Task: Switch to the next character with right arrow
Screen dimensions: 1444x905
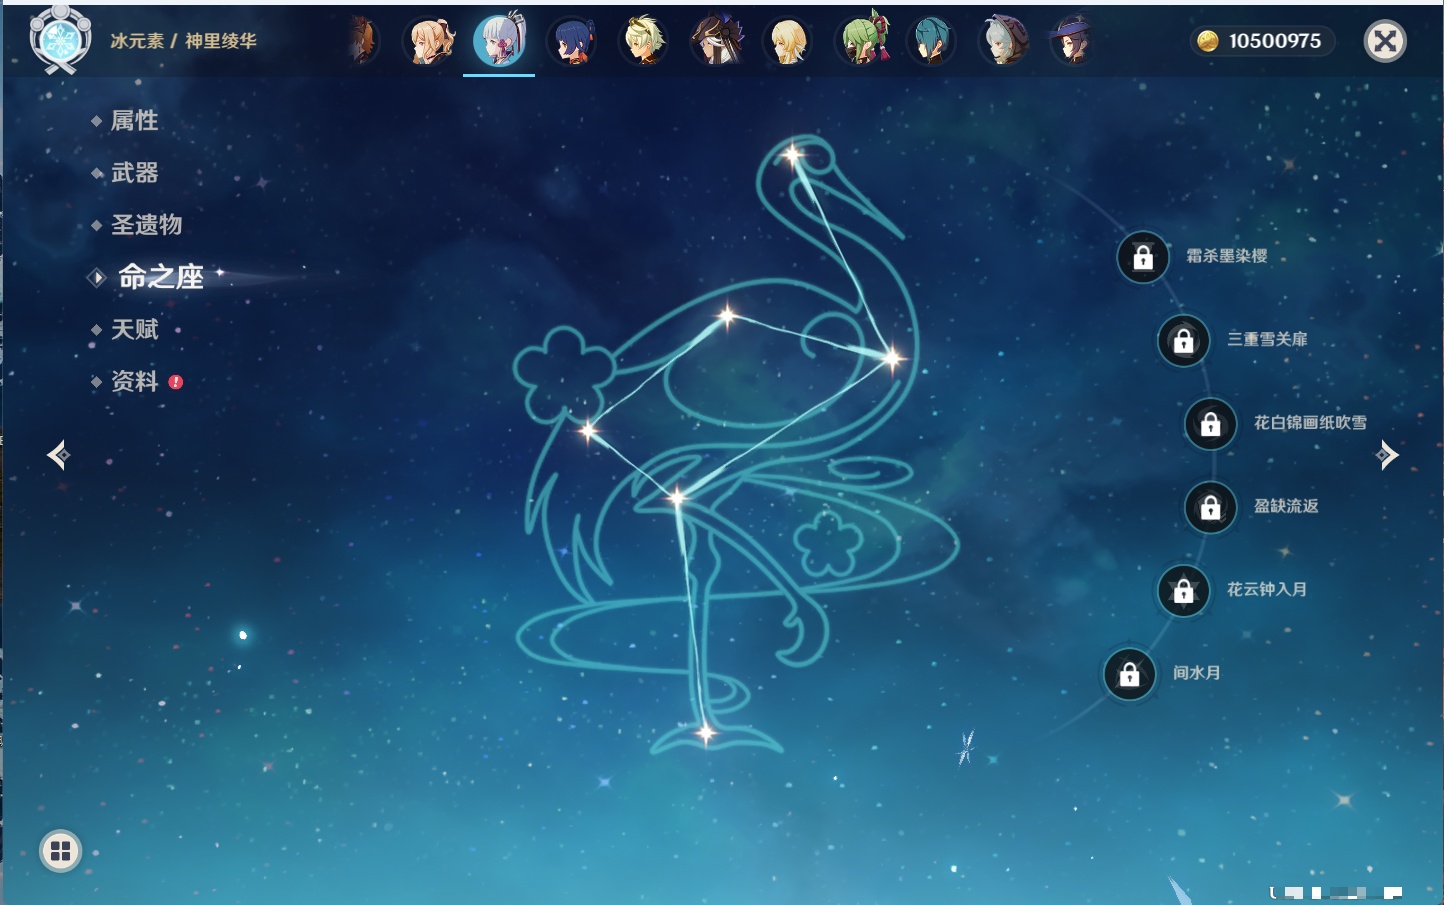Action: coord(1387,455)
